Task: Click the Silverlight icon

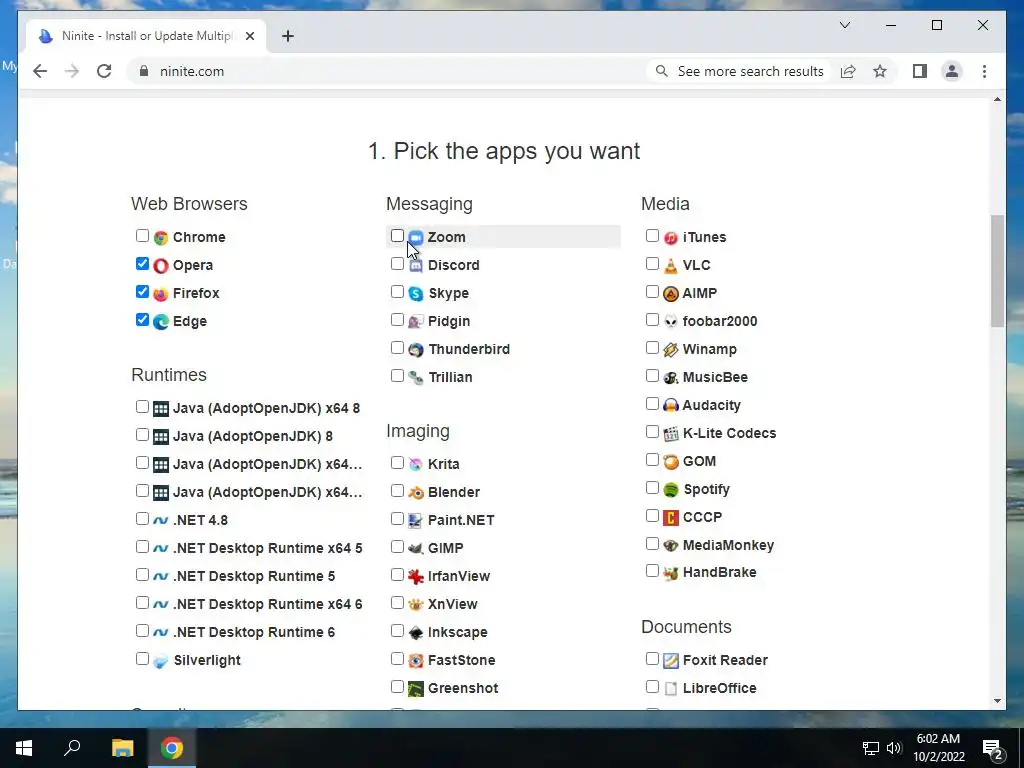Action: point(161,661)
